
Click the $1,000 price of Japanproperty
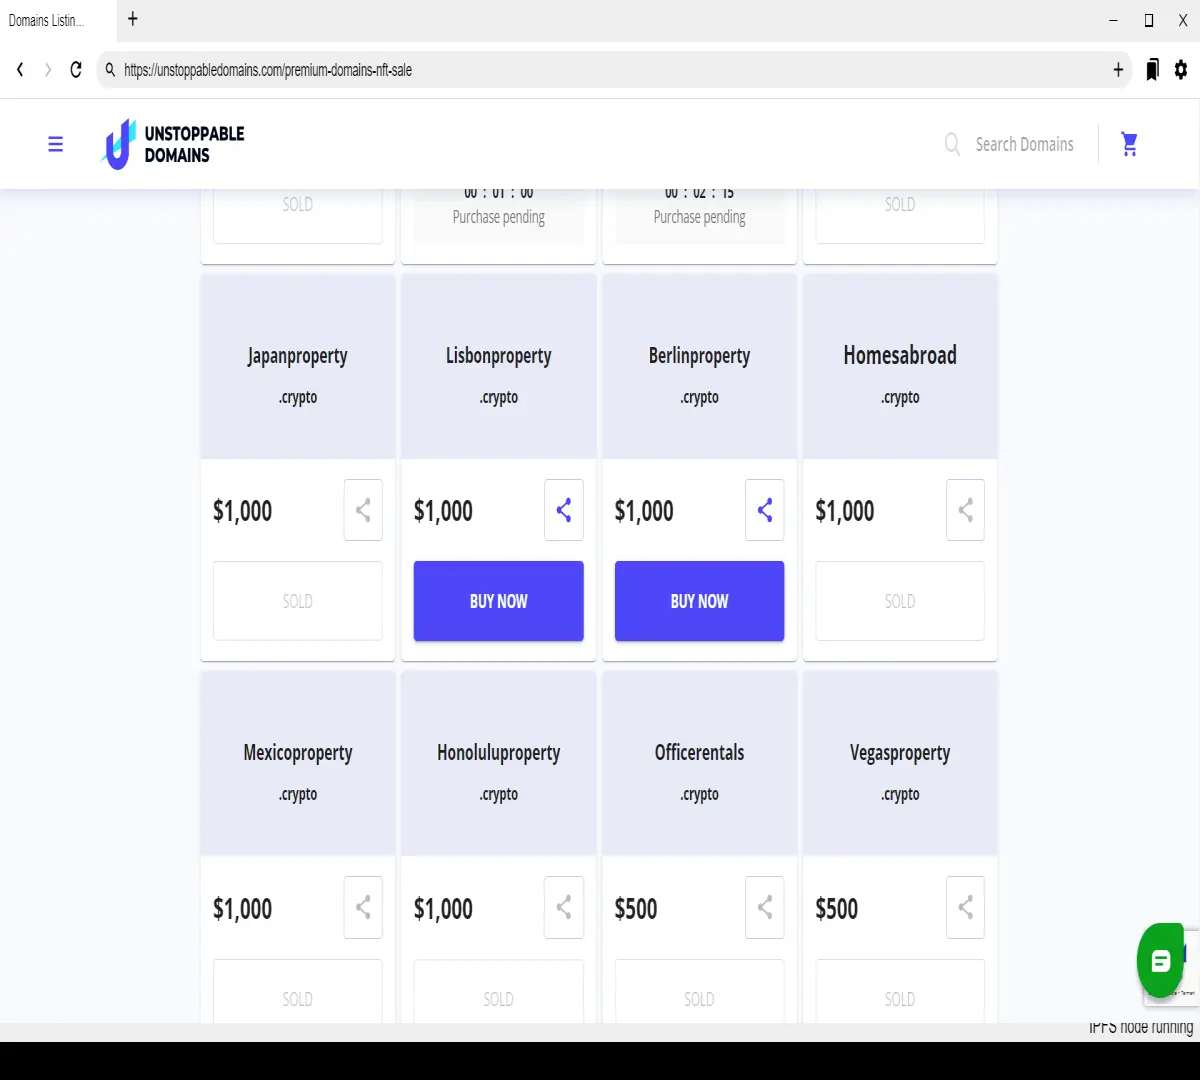point(242,511)
